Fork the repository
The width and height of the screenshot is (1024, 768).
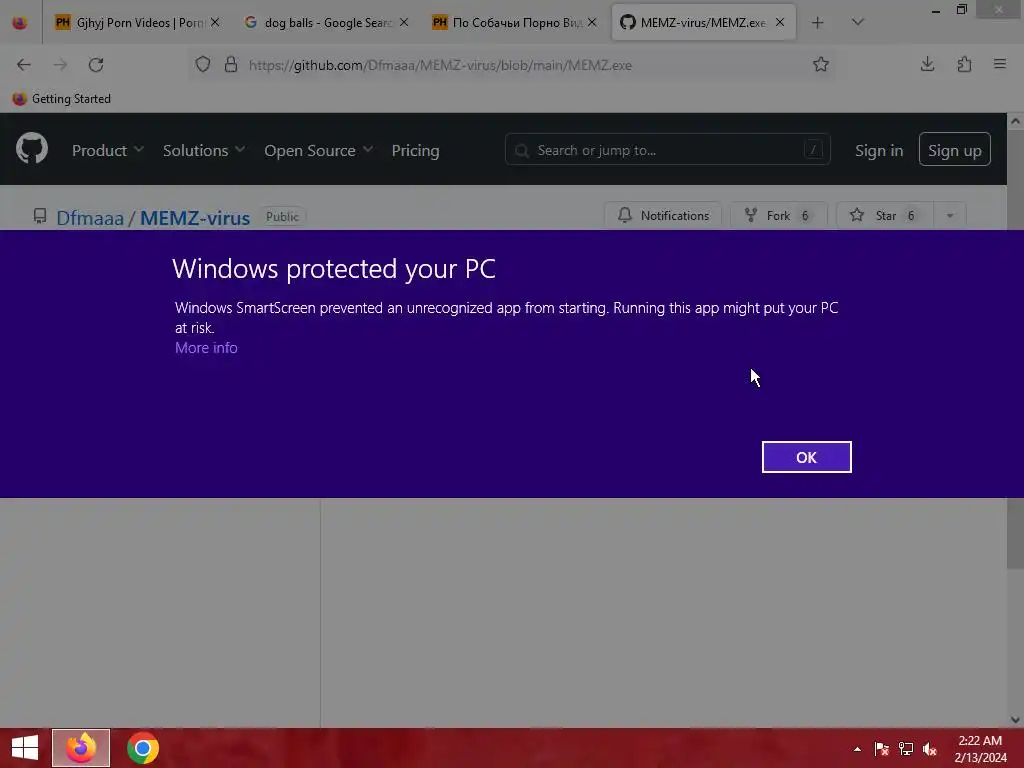pyautogui.click(x=778, y=216)
